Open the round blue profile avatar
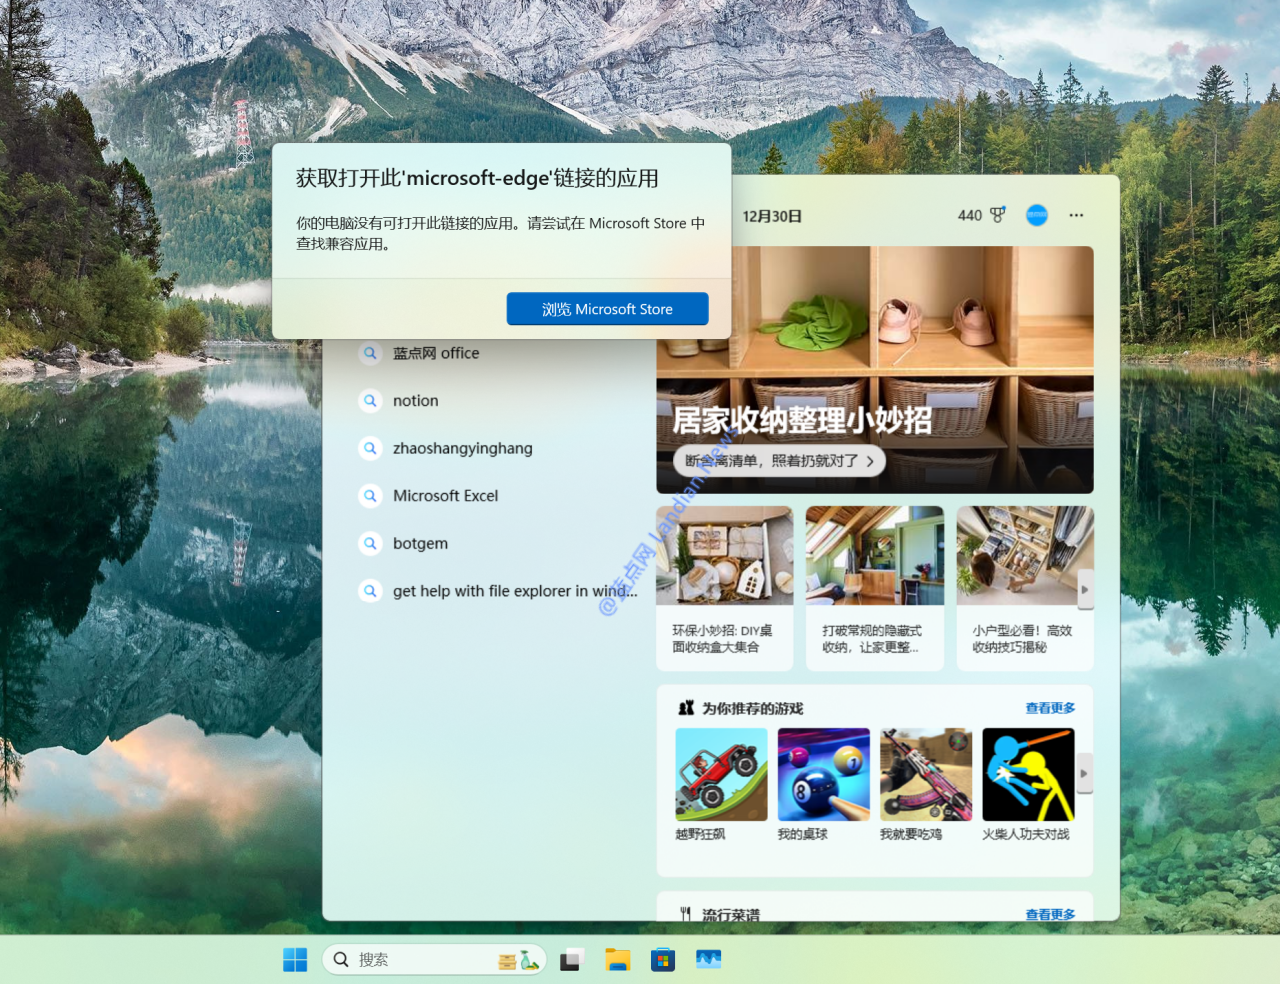The width and height of the screenshot is (1280, 984). click(x=1037, y=215)
